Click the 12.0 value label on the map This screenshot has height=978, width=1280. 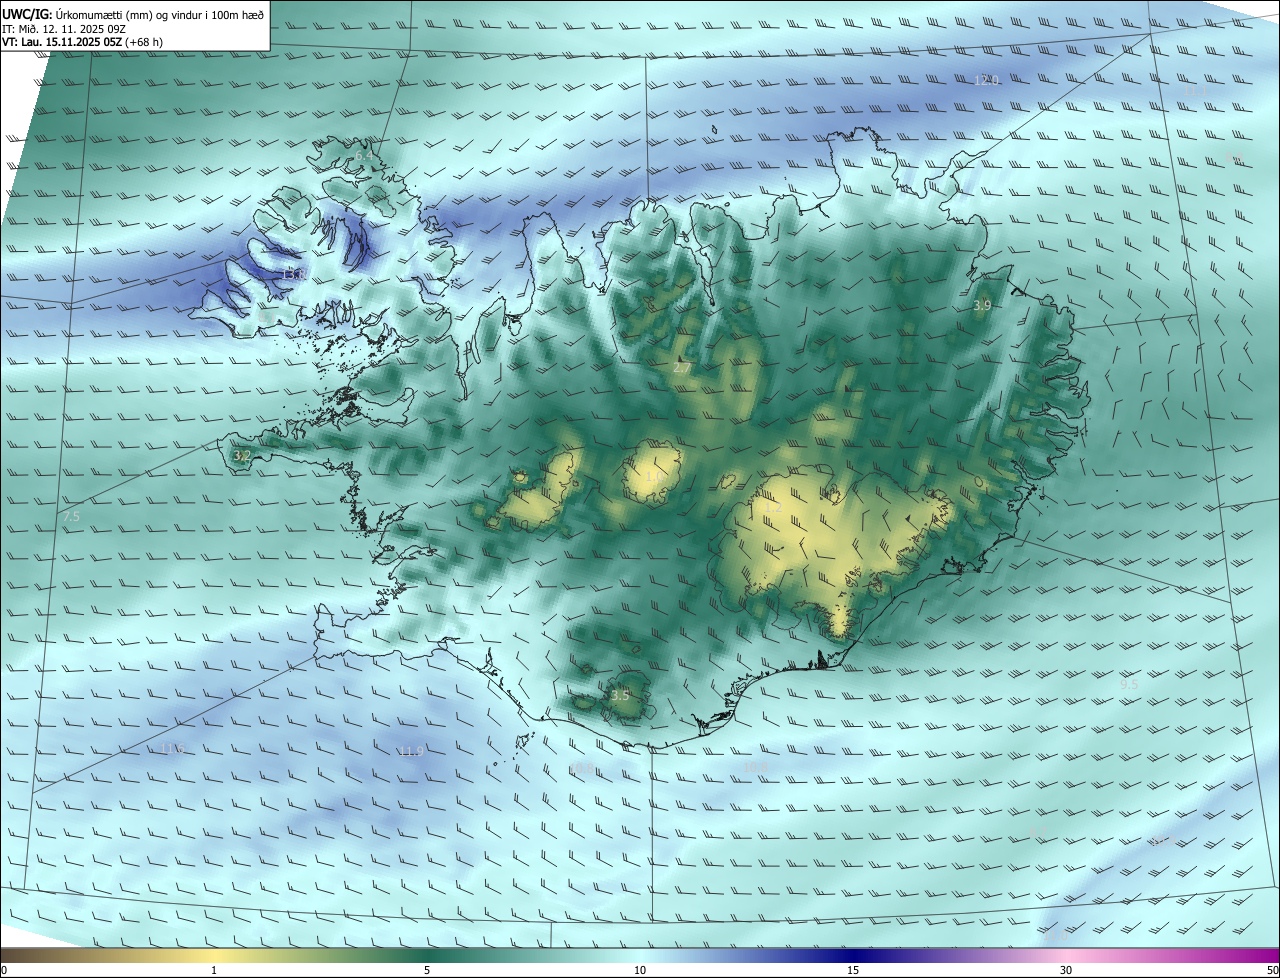(987, 80)
